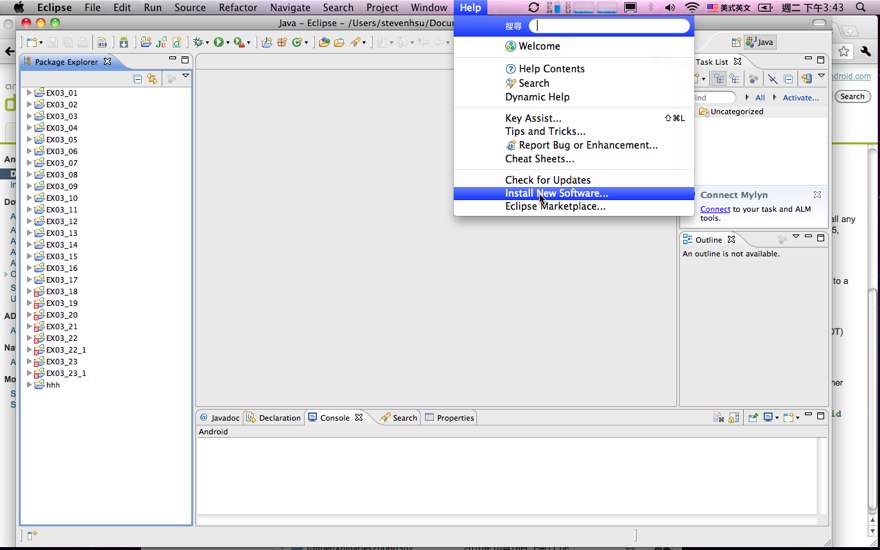
Task: Select the Java perspective button
Action: click(760, 42)
